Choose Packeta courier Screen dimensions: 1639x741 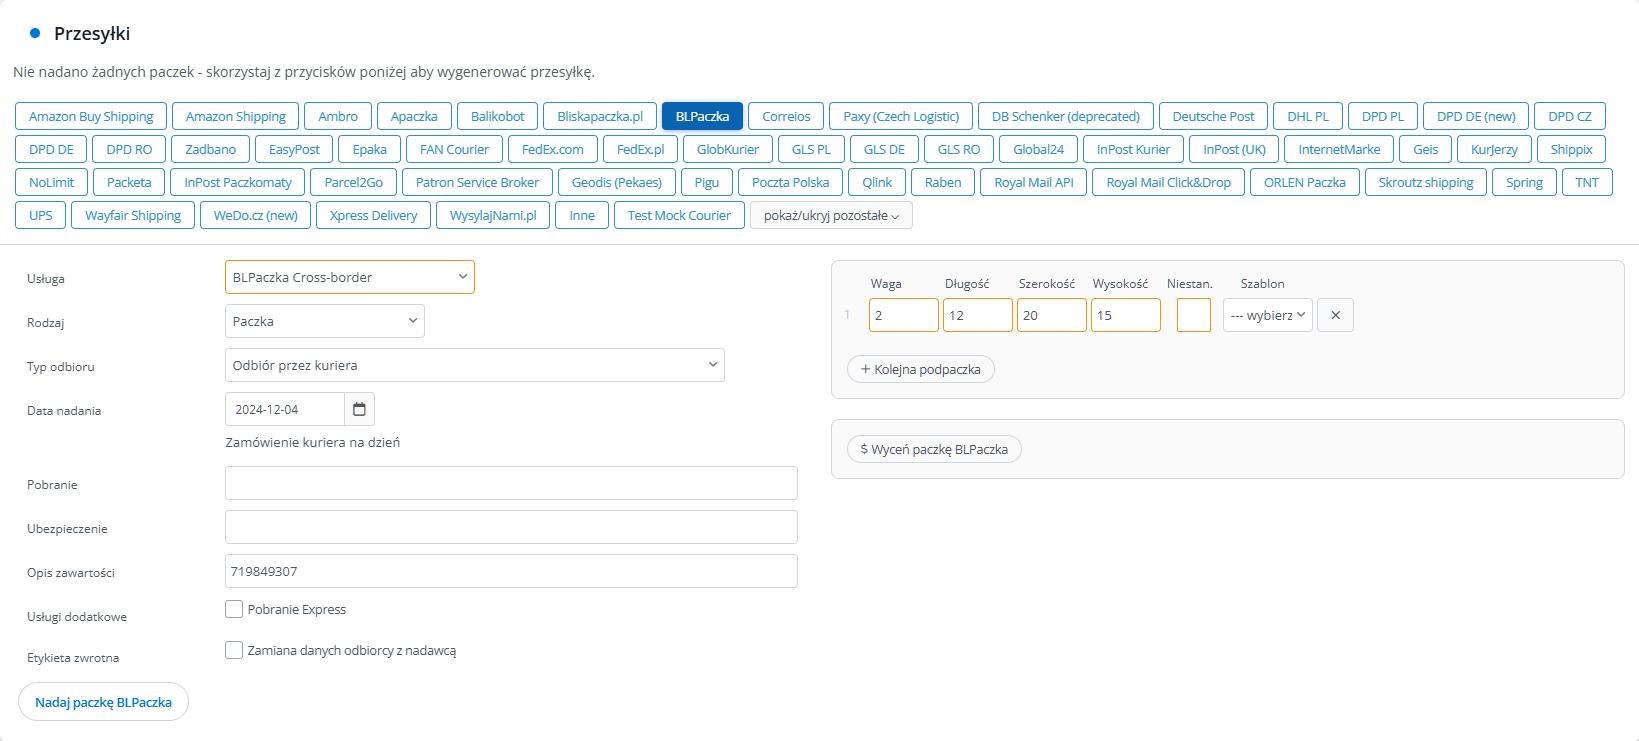[129, 182]
